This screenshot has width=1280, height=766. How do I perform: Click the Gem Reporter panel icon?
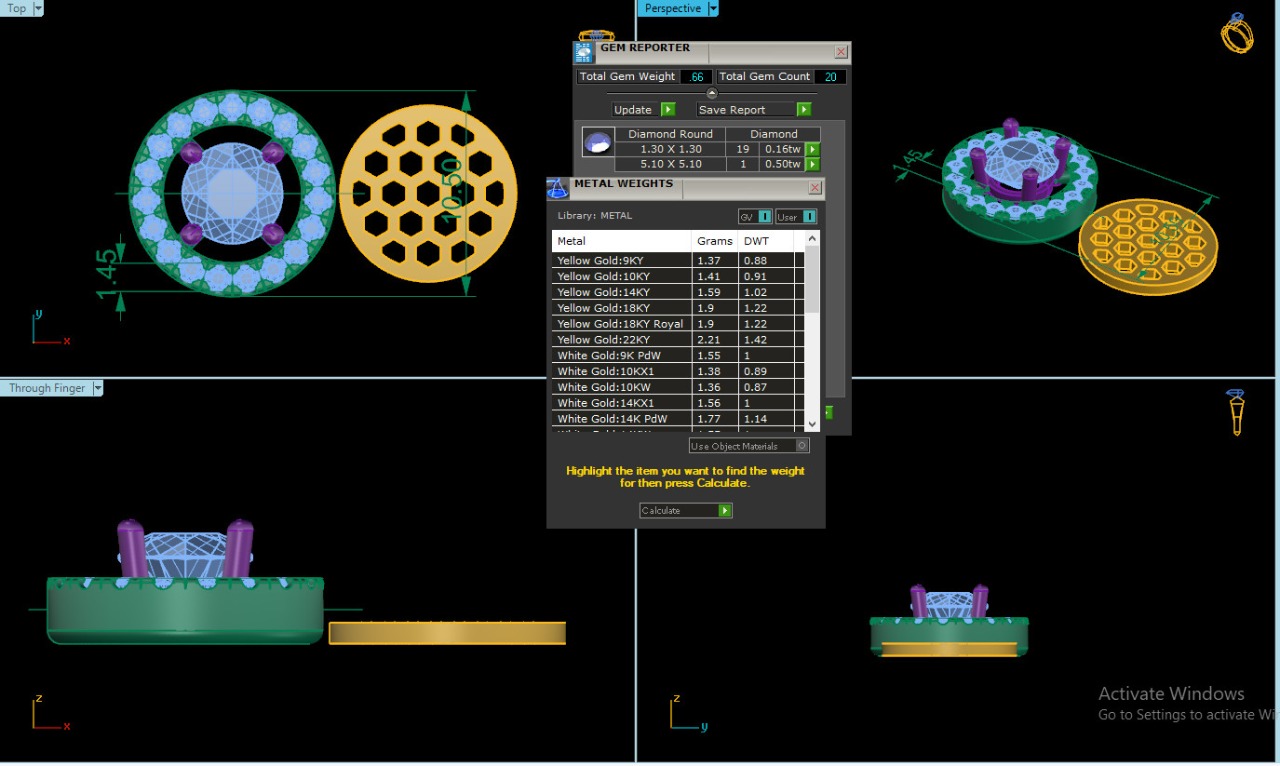point(584,53)
